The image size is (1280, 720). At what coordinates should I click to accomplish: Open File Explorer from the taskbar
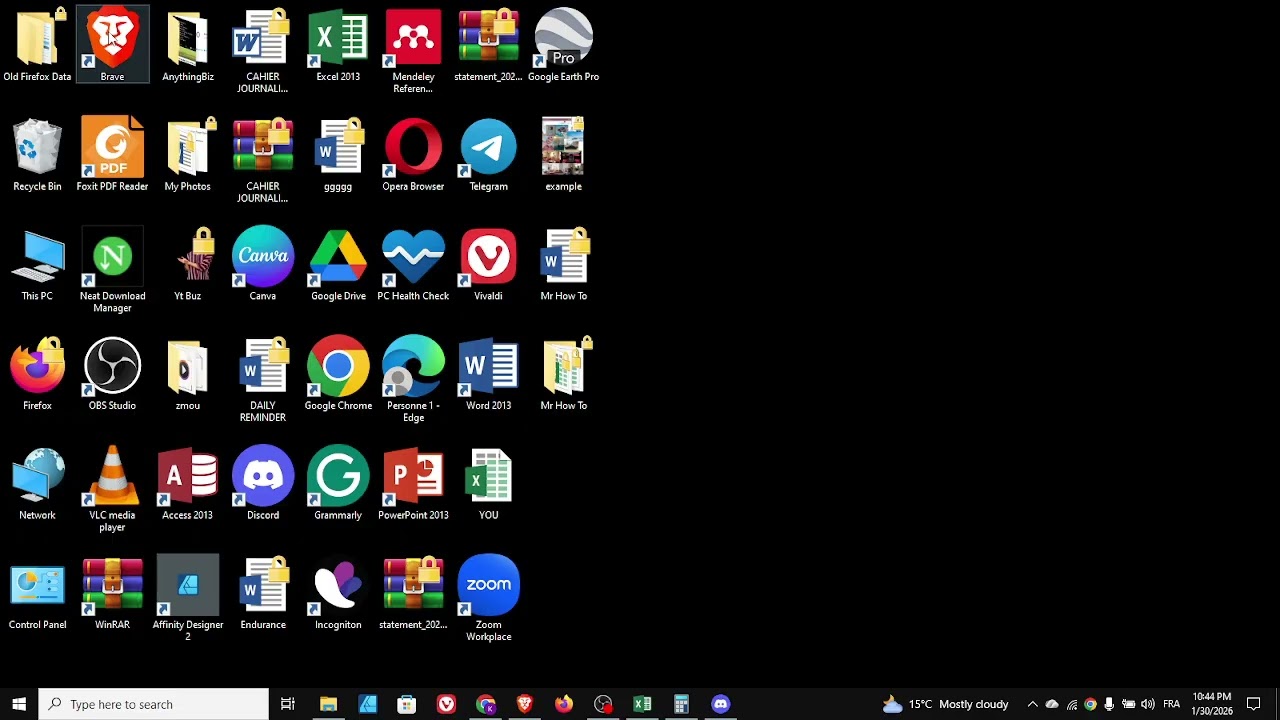coord(328,704)
